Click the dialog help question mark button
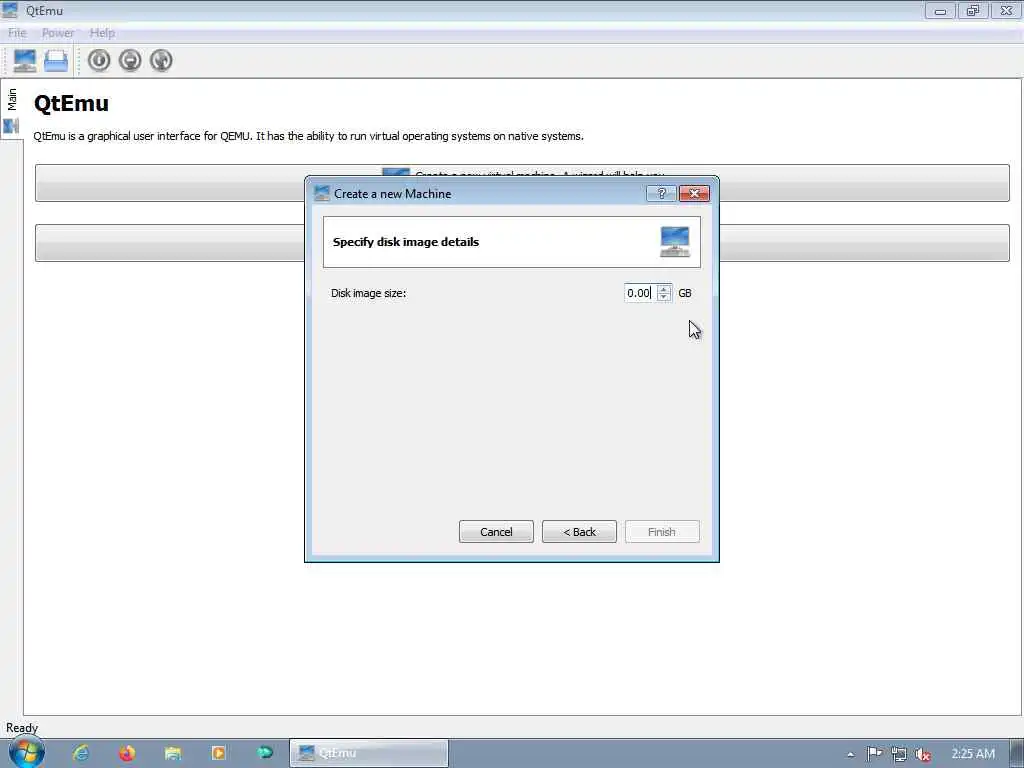This screenshot has width=1024, height=768. click(x=662, y=193)
